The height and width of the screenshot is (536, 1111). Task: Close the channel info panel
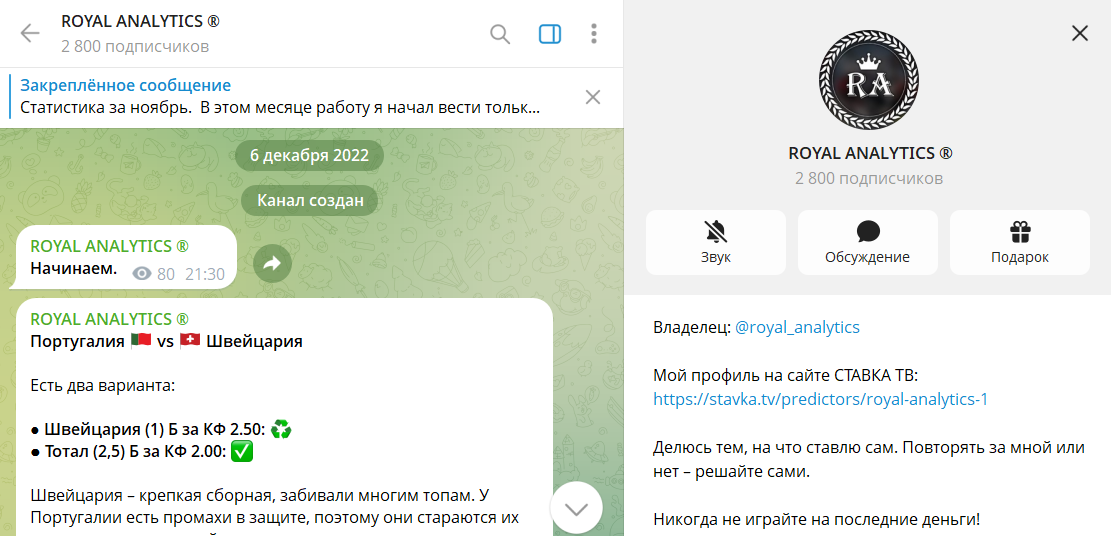[1080, 33]
